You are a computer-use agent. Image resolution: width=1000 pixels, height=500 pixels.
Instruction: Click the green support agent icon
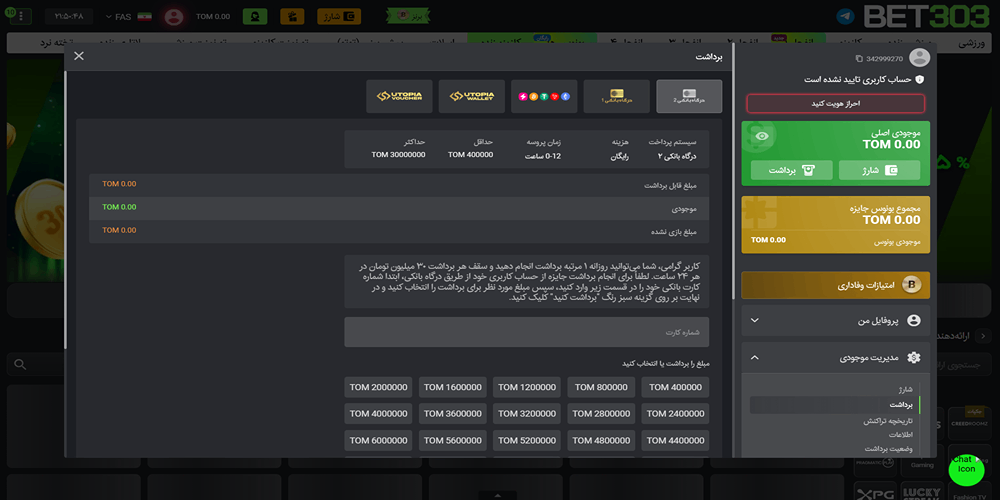[255, 17]
